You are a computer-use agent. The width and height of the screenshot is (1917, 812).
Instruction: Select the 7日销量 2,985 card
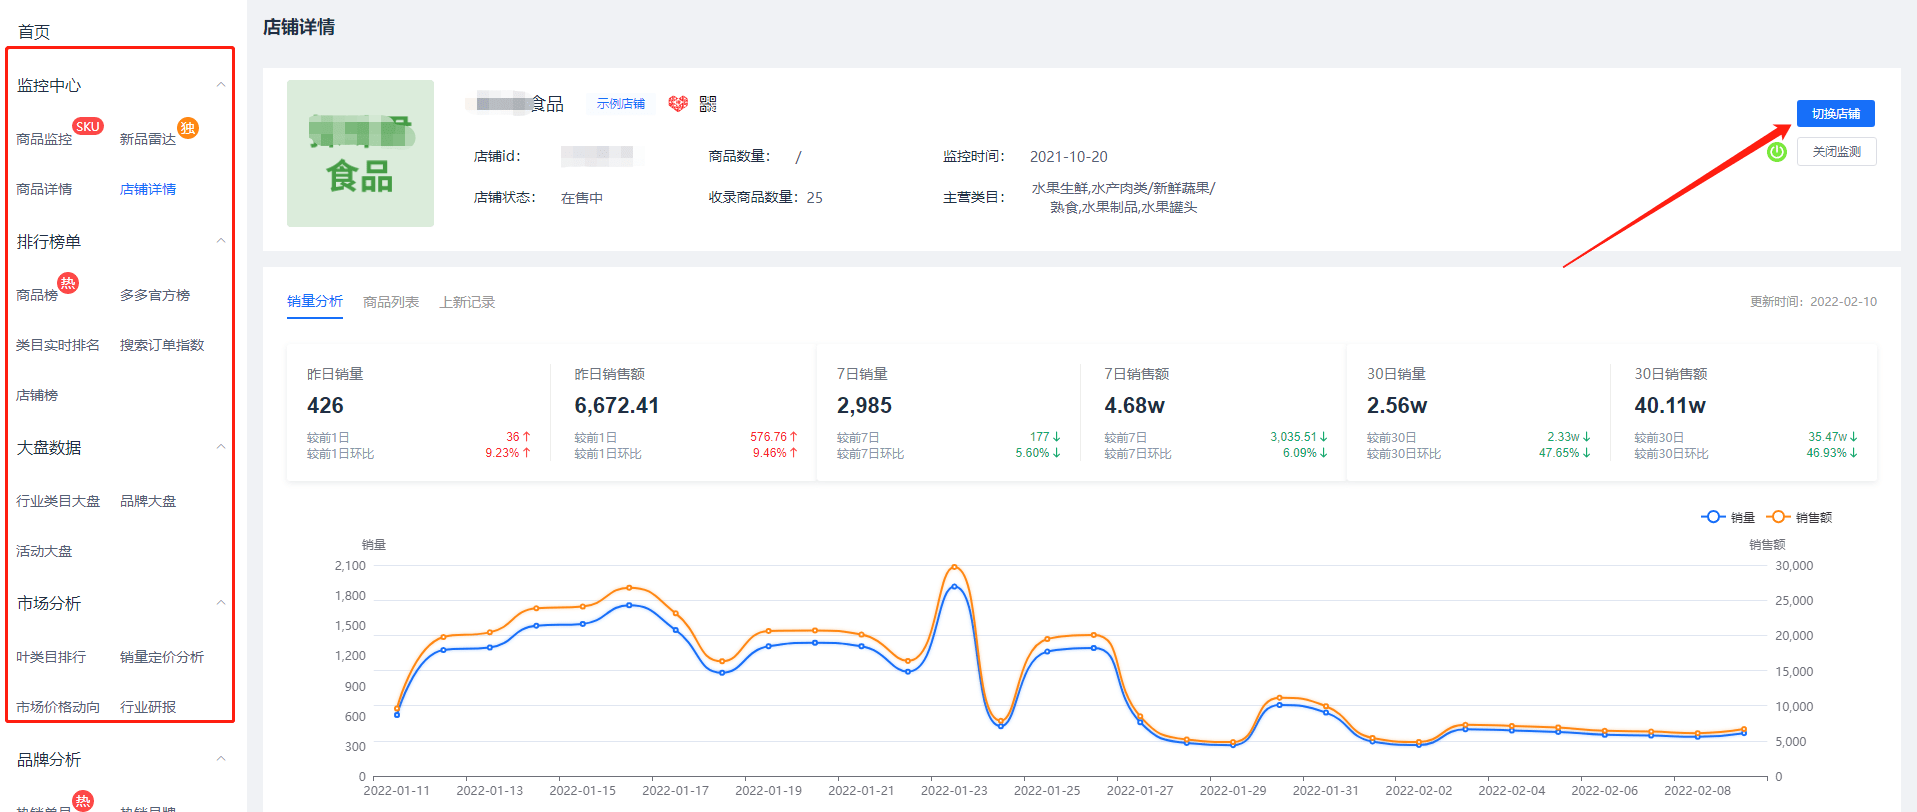[949, 413]
